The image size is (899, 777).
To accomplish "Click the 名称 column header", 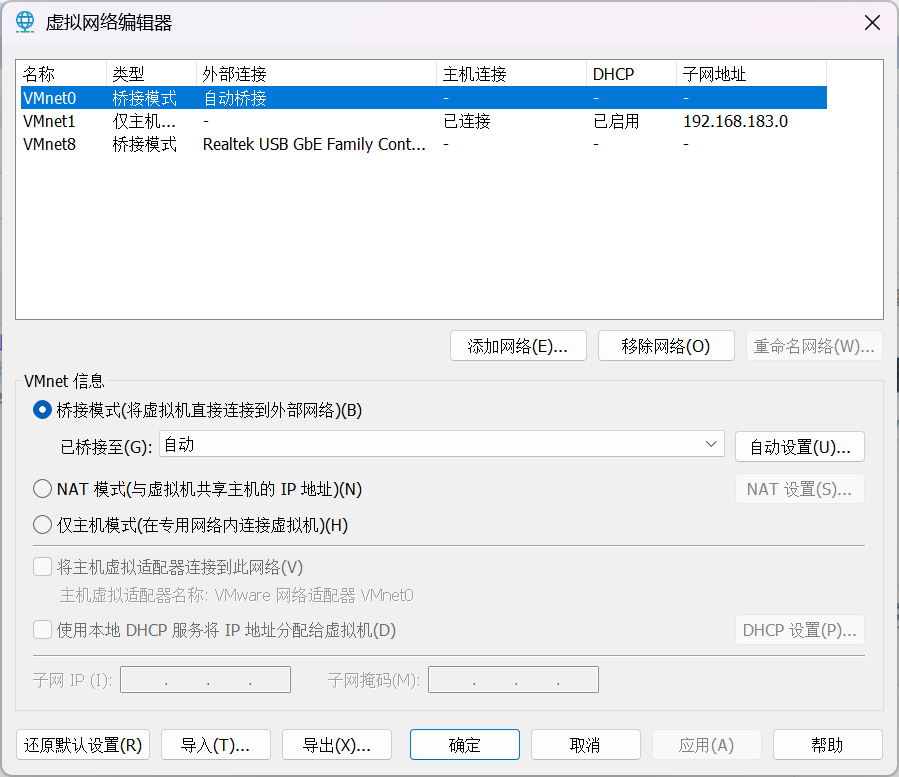I will click(63, 74).
